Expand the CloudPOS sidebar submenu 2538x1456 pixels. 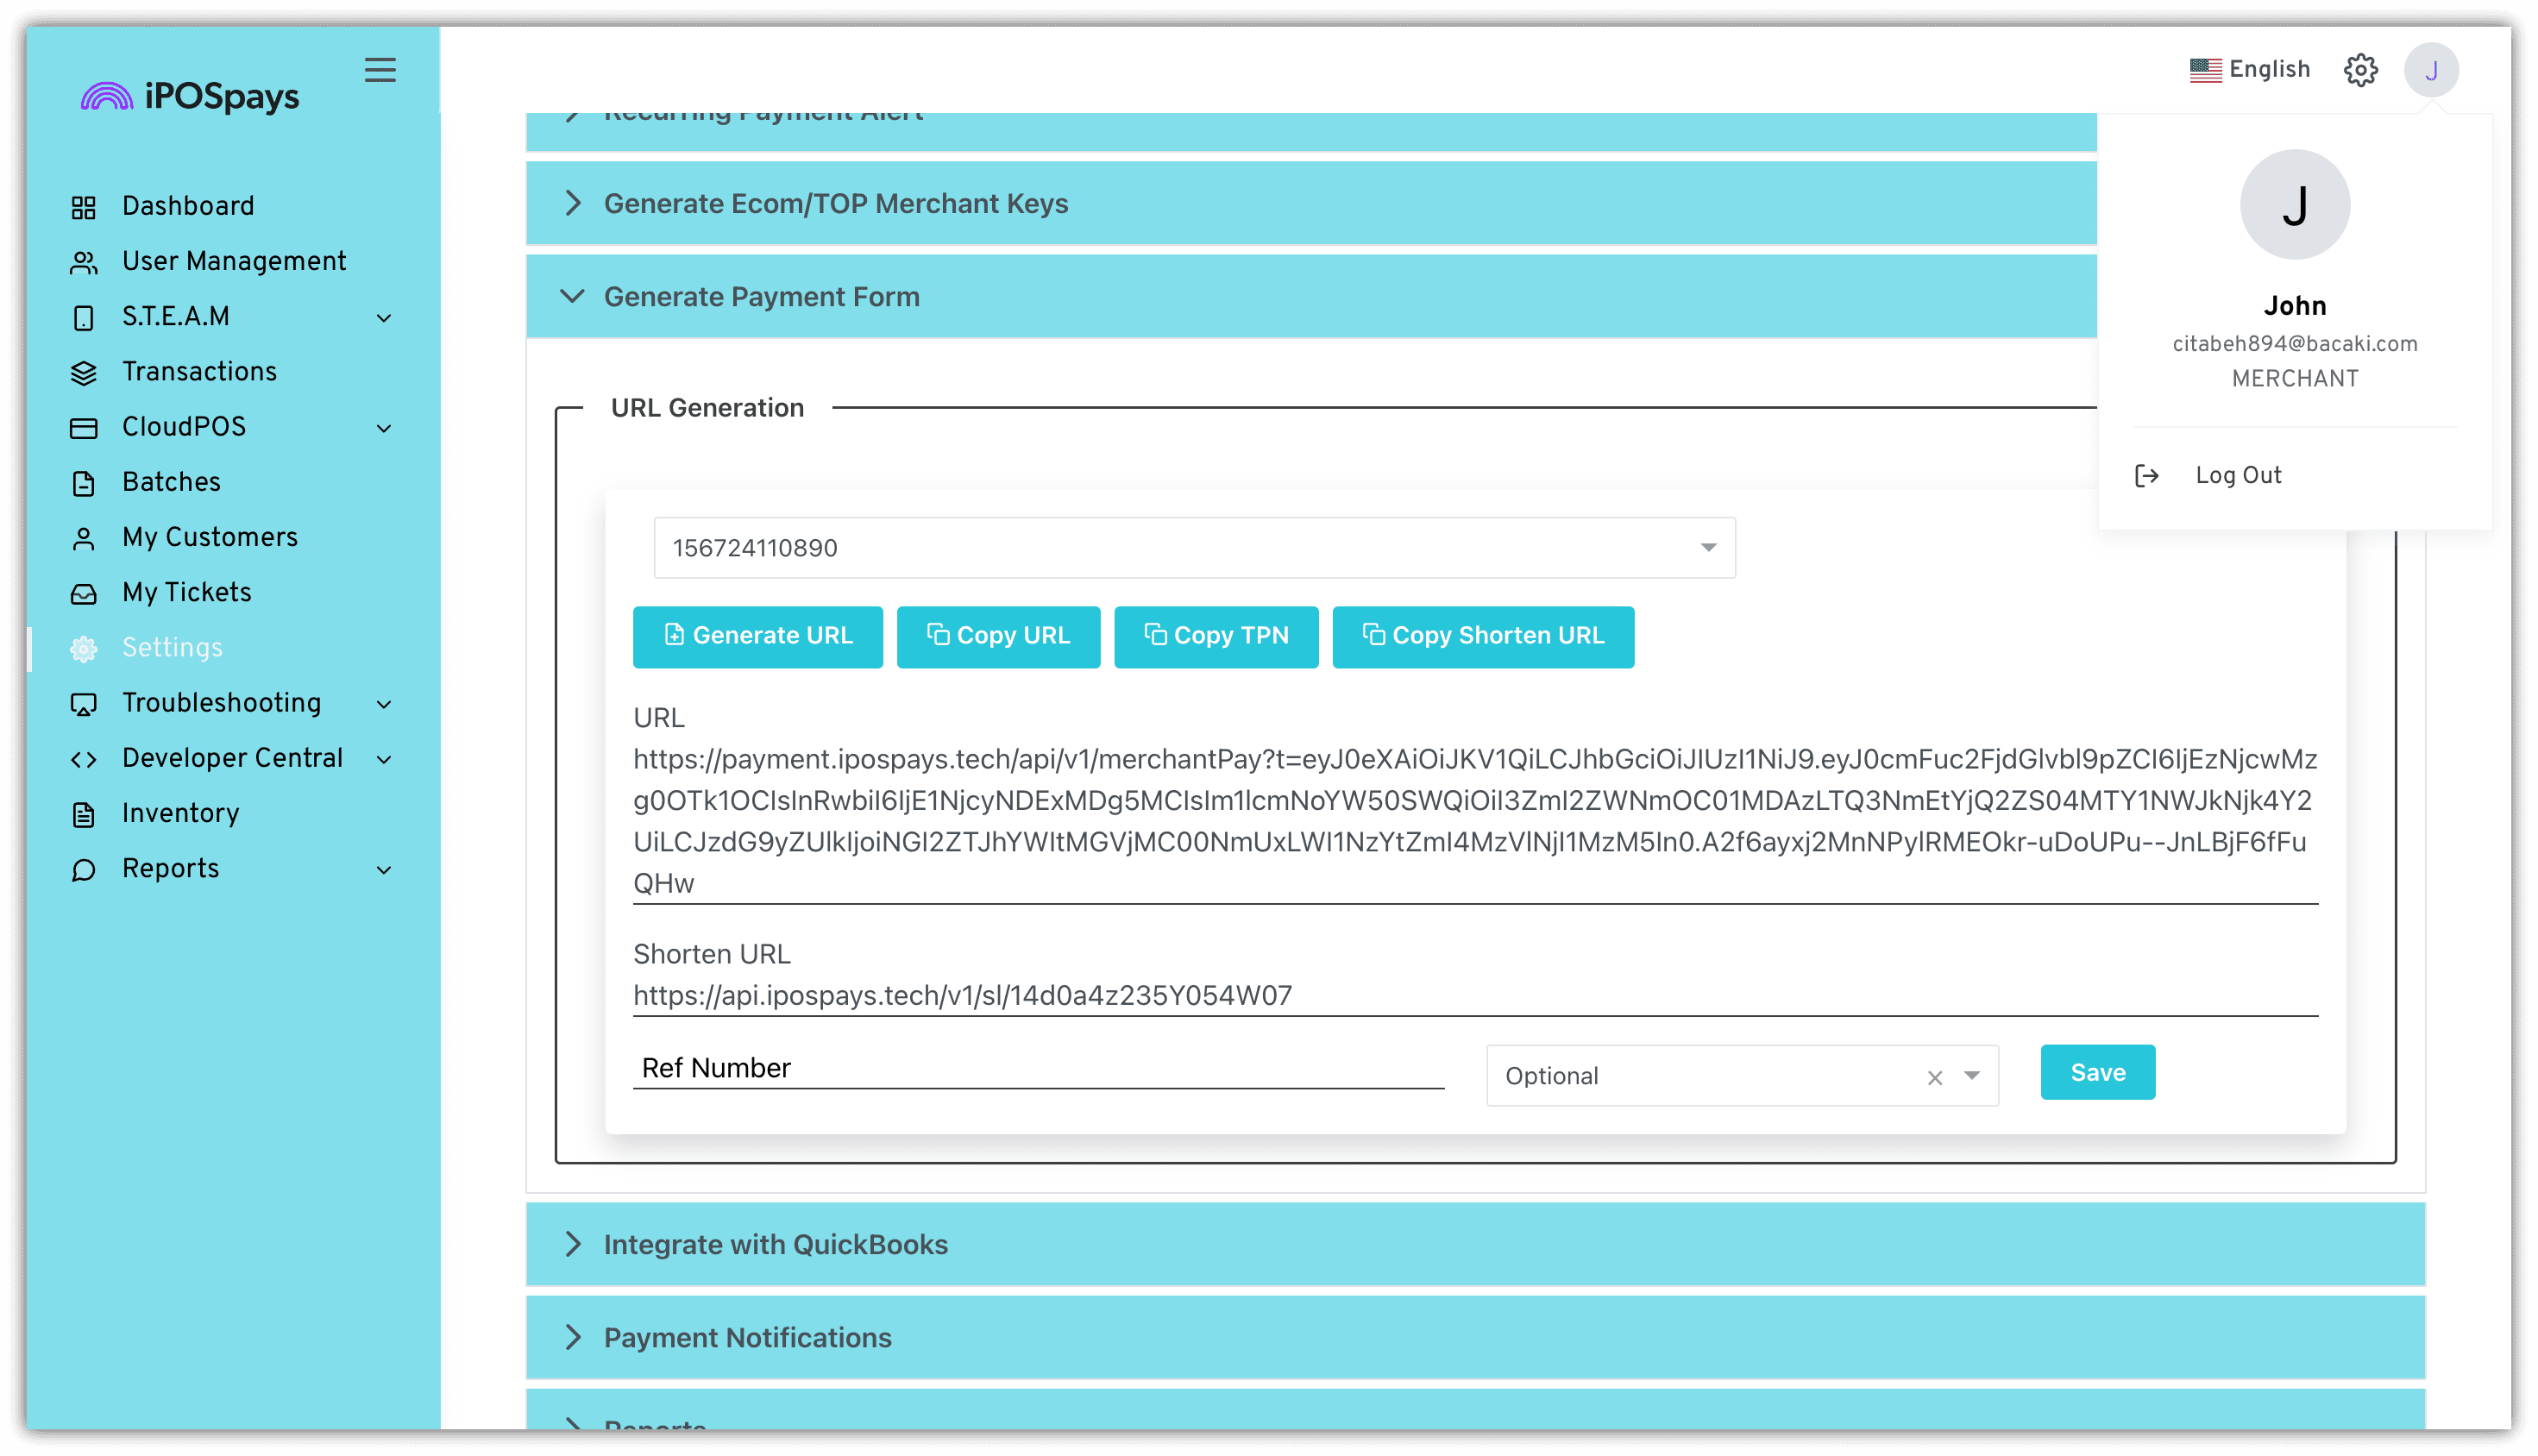pos(384,428)
